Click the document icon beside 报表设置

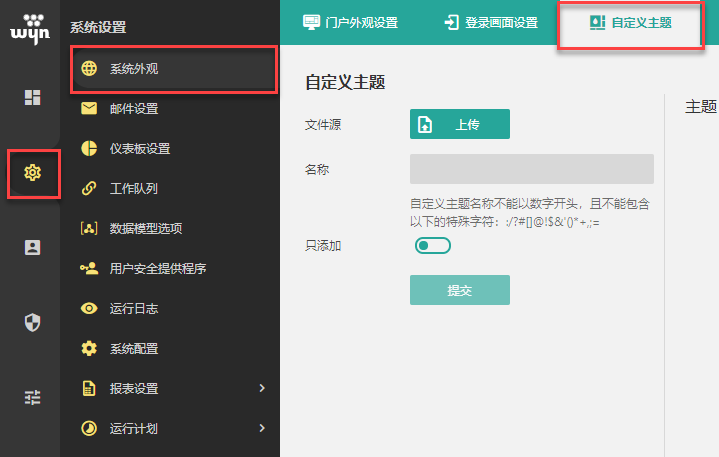pos(89,388)
